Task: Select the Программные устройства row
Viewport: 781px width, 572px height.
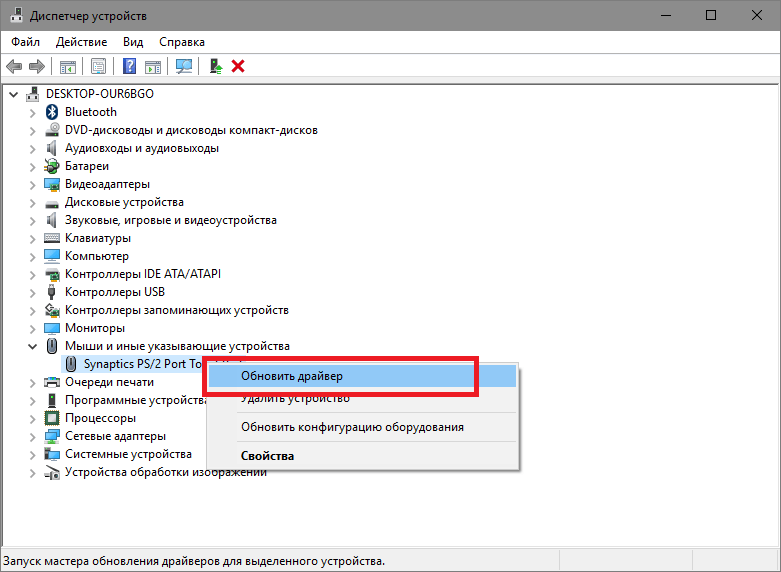Action: pos(136,400)
